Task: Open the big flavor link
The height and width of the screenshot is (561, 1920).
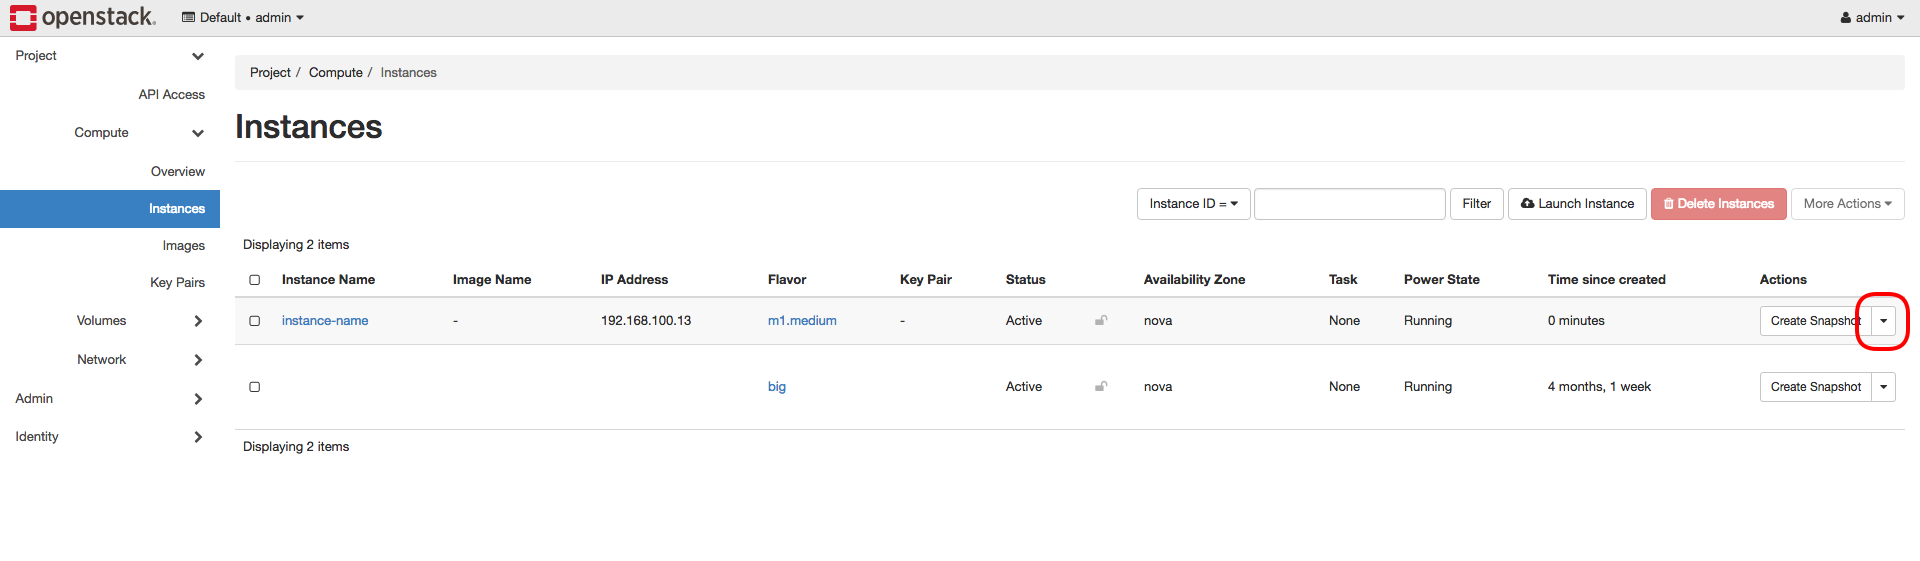Action: (x=777, y=387)
